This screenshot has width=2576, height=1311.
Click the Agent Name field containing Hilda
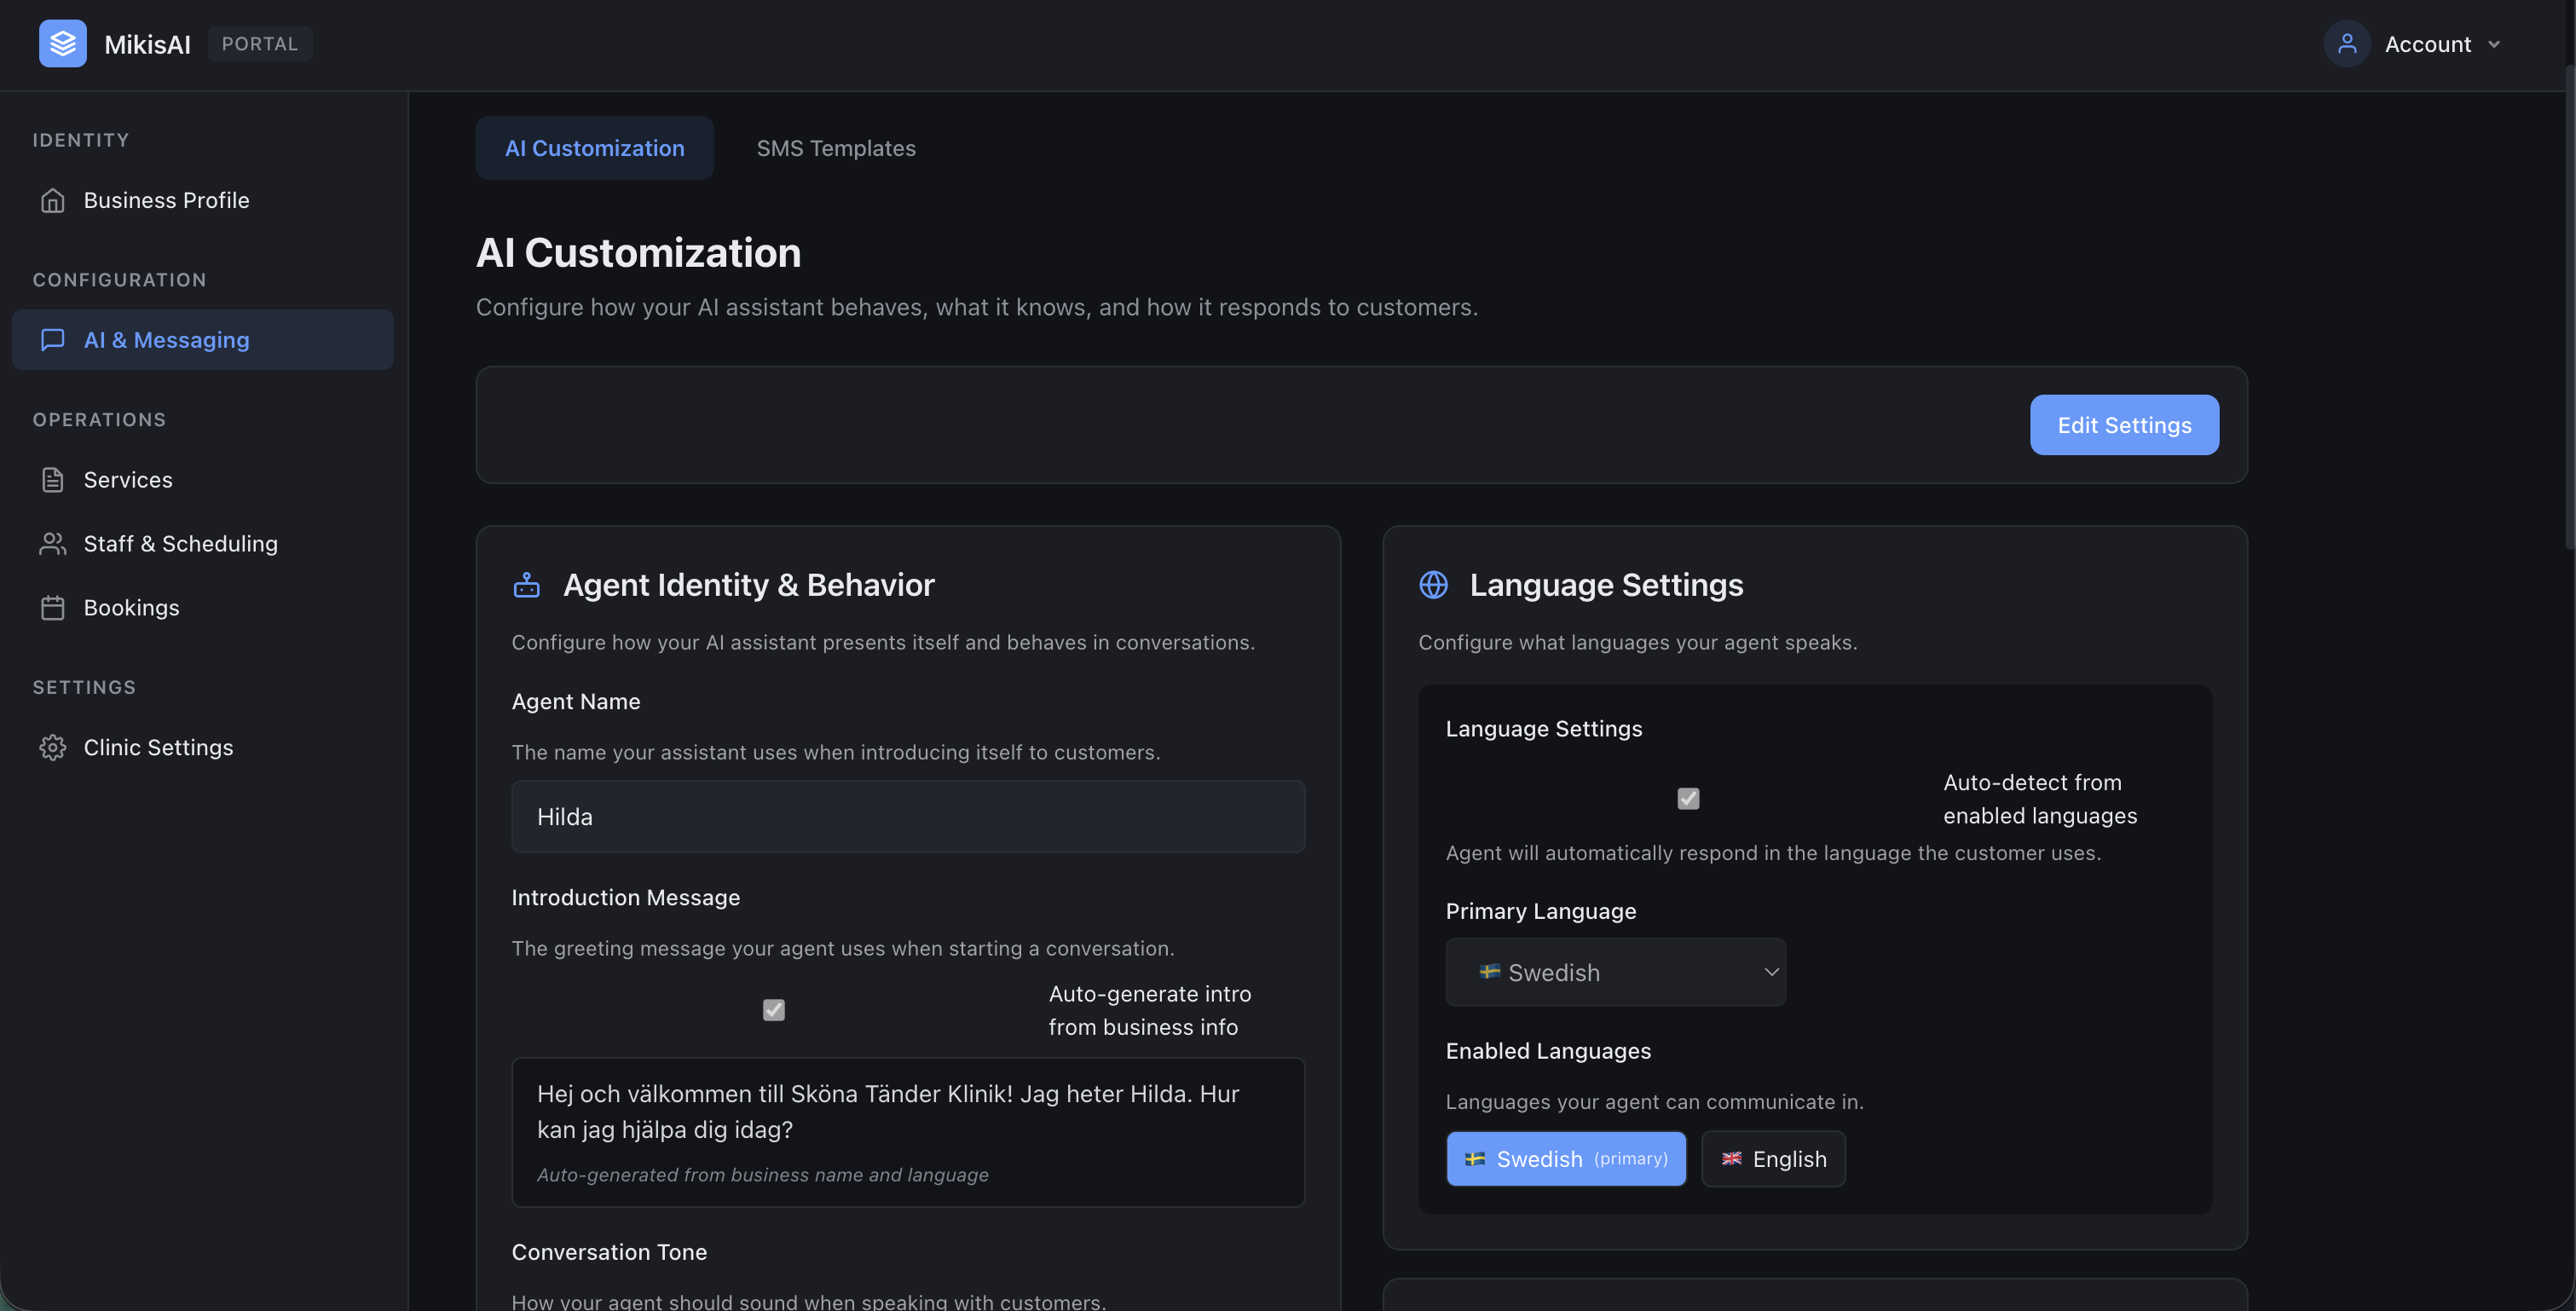[x=908, y=817]
